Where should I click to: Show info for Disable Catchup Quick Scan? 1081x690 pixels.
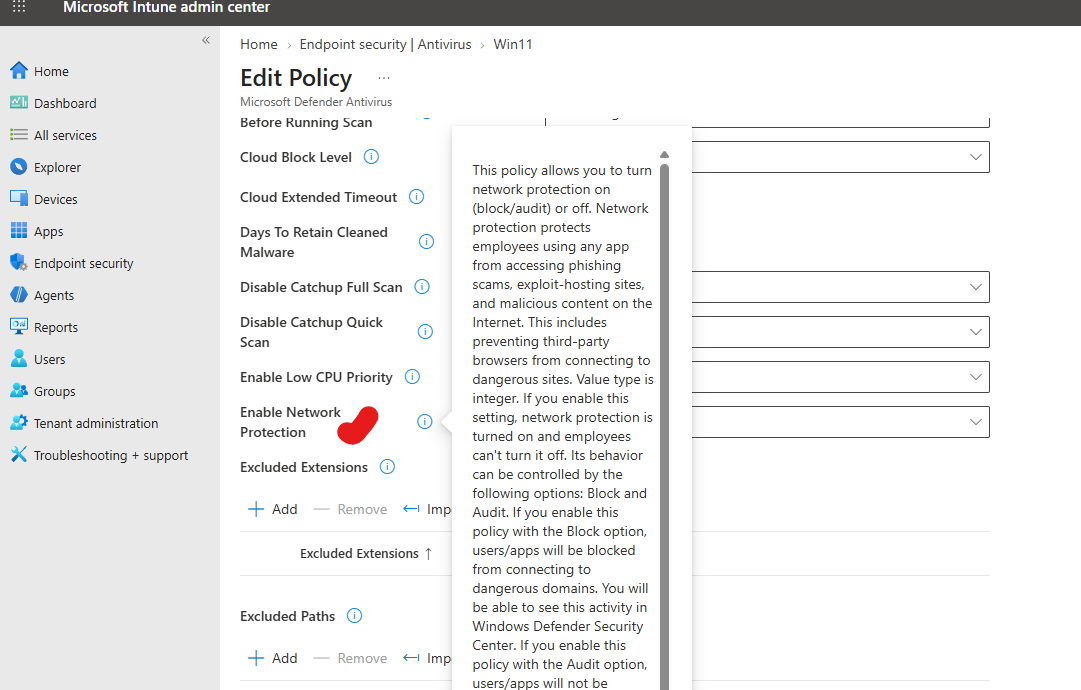tap(425, 332)
